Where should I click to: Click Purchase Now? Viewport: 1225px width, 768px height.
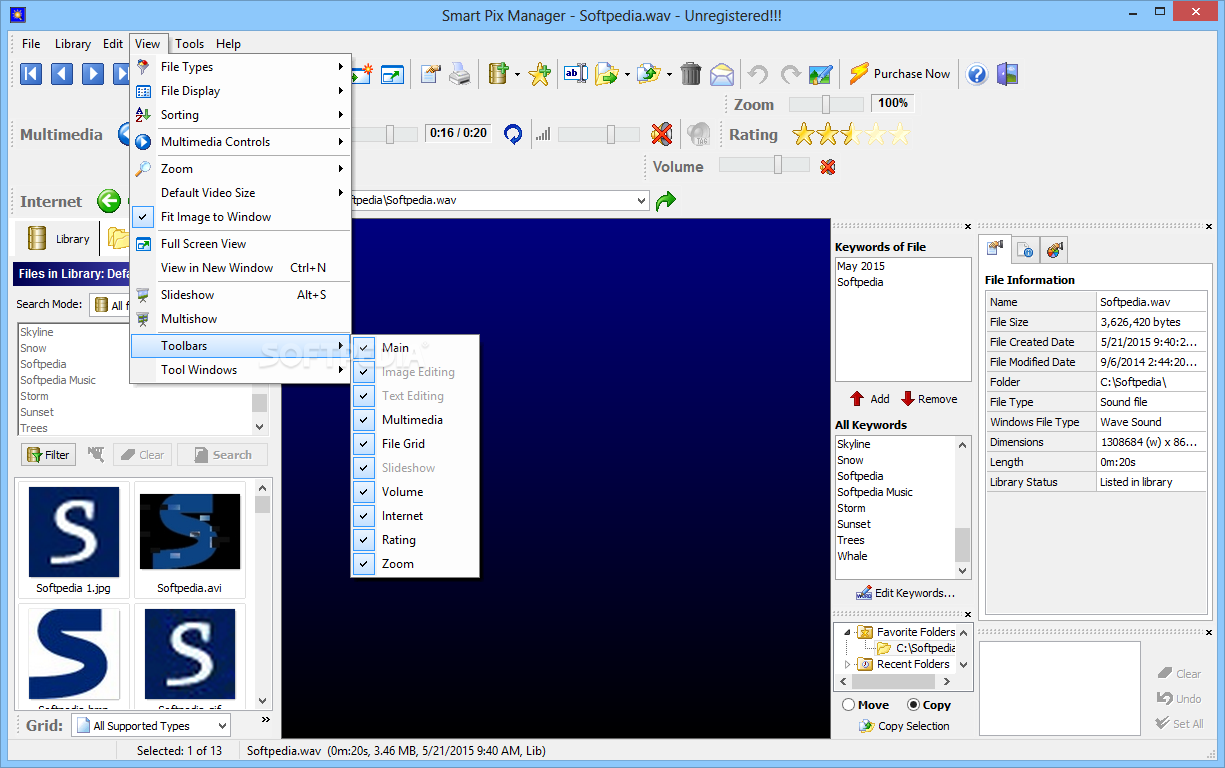(900, 74)
